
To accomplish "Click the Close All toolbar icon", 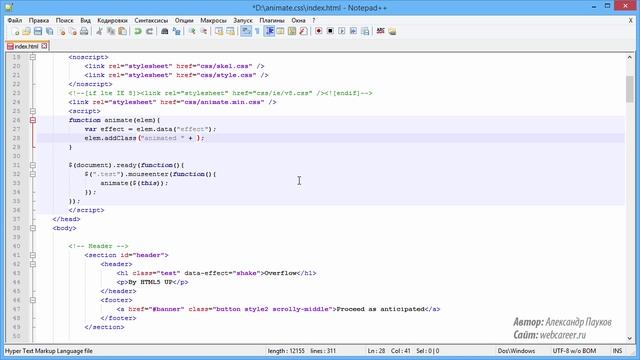I will click(x=73, y=31).
